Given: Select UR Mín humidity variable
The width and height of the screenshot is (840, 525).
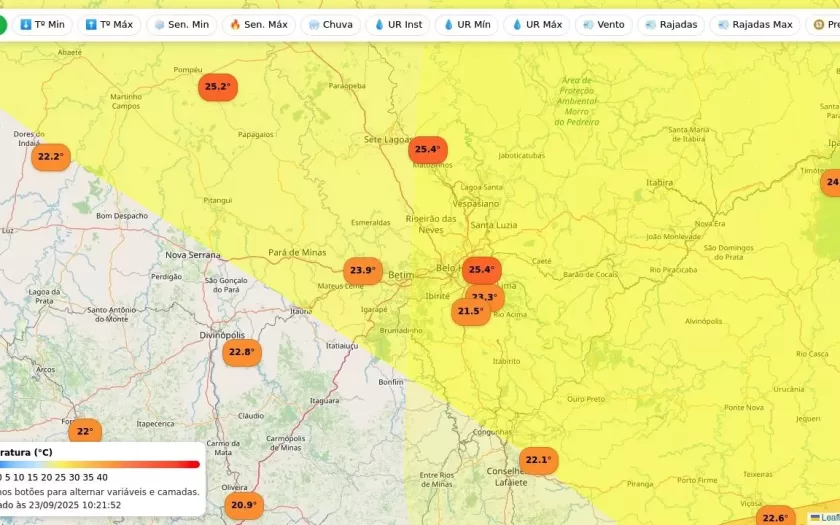Looking at the screenshot, I should (466, 24).
